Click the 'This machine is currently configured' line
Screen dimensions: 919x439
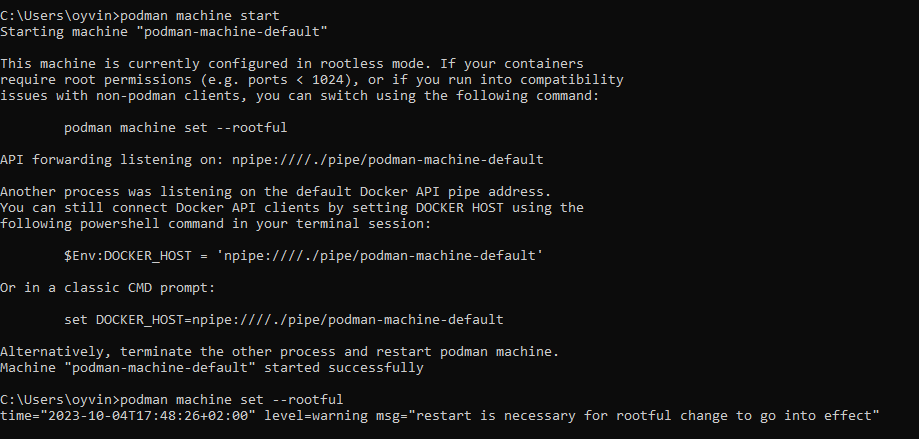click(292, 63)
